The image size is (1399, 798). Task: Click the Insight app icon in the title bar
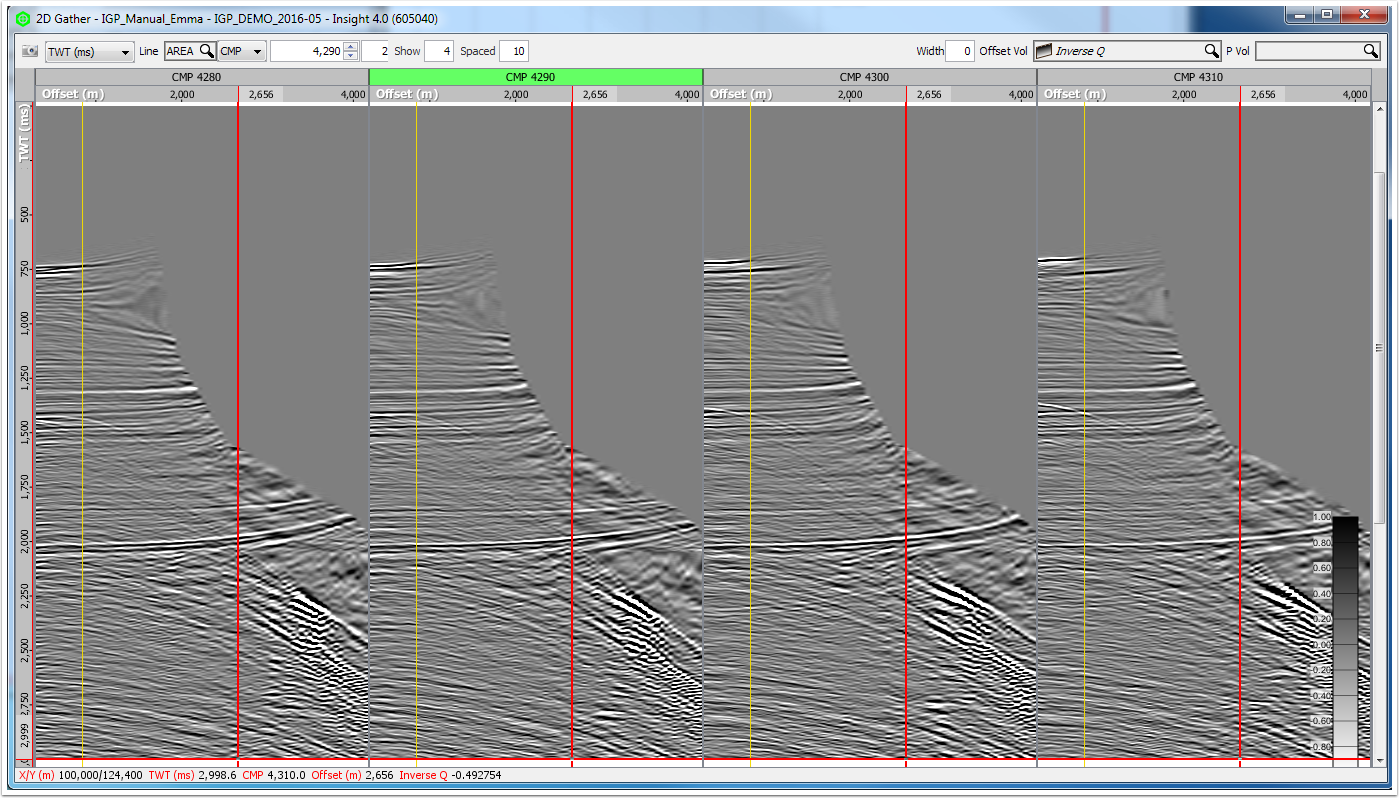[x=23, y=19]
